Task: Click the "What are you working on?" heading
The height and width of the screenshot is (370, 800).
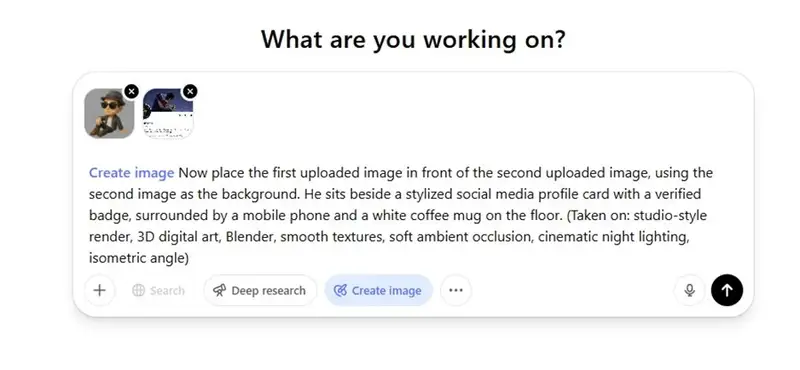Action: pyautogui.click(x=413, y=39)
